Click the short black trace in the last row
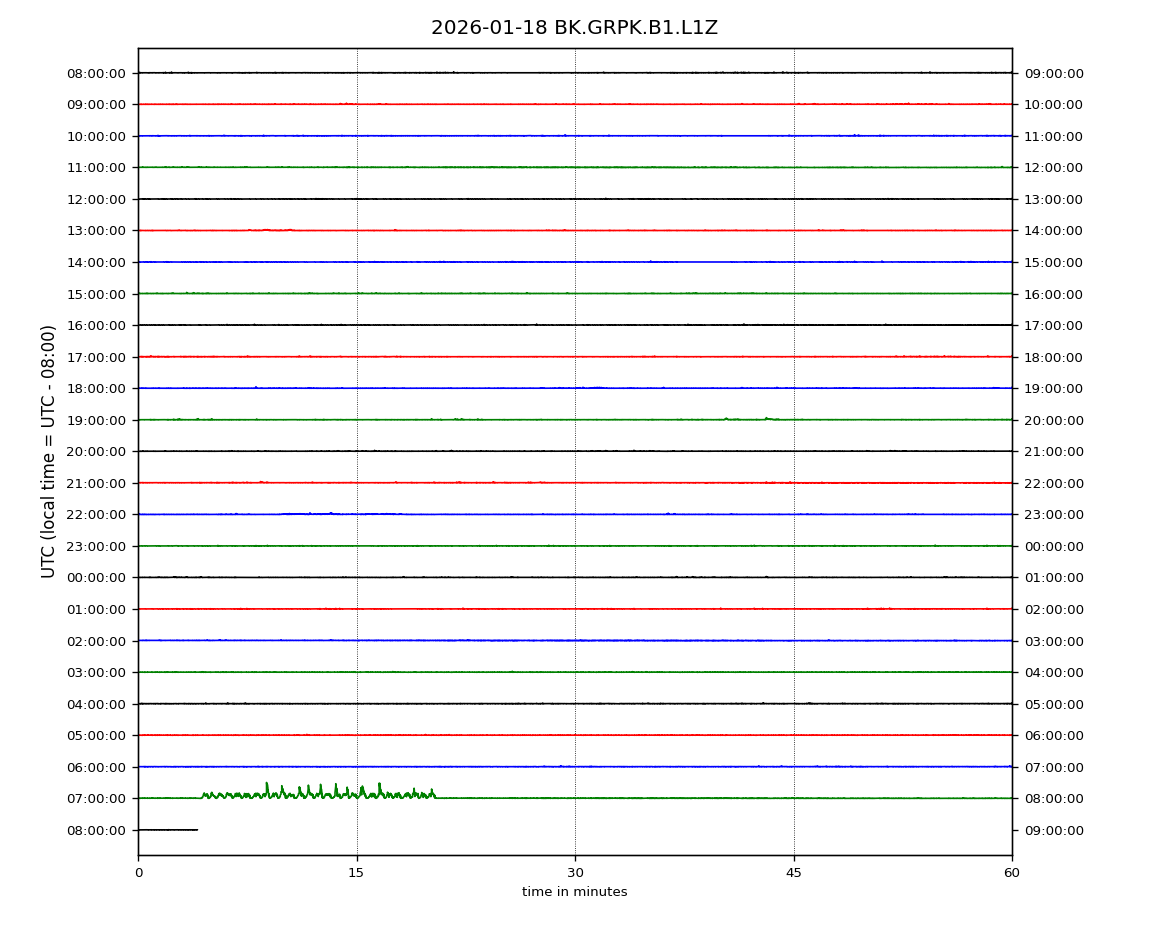 [x=168, y=830]
